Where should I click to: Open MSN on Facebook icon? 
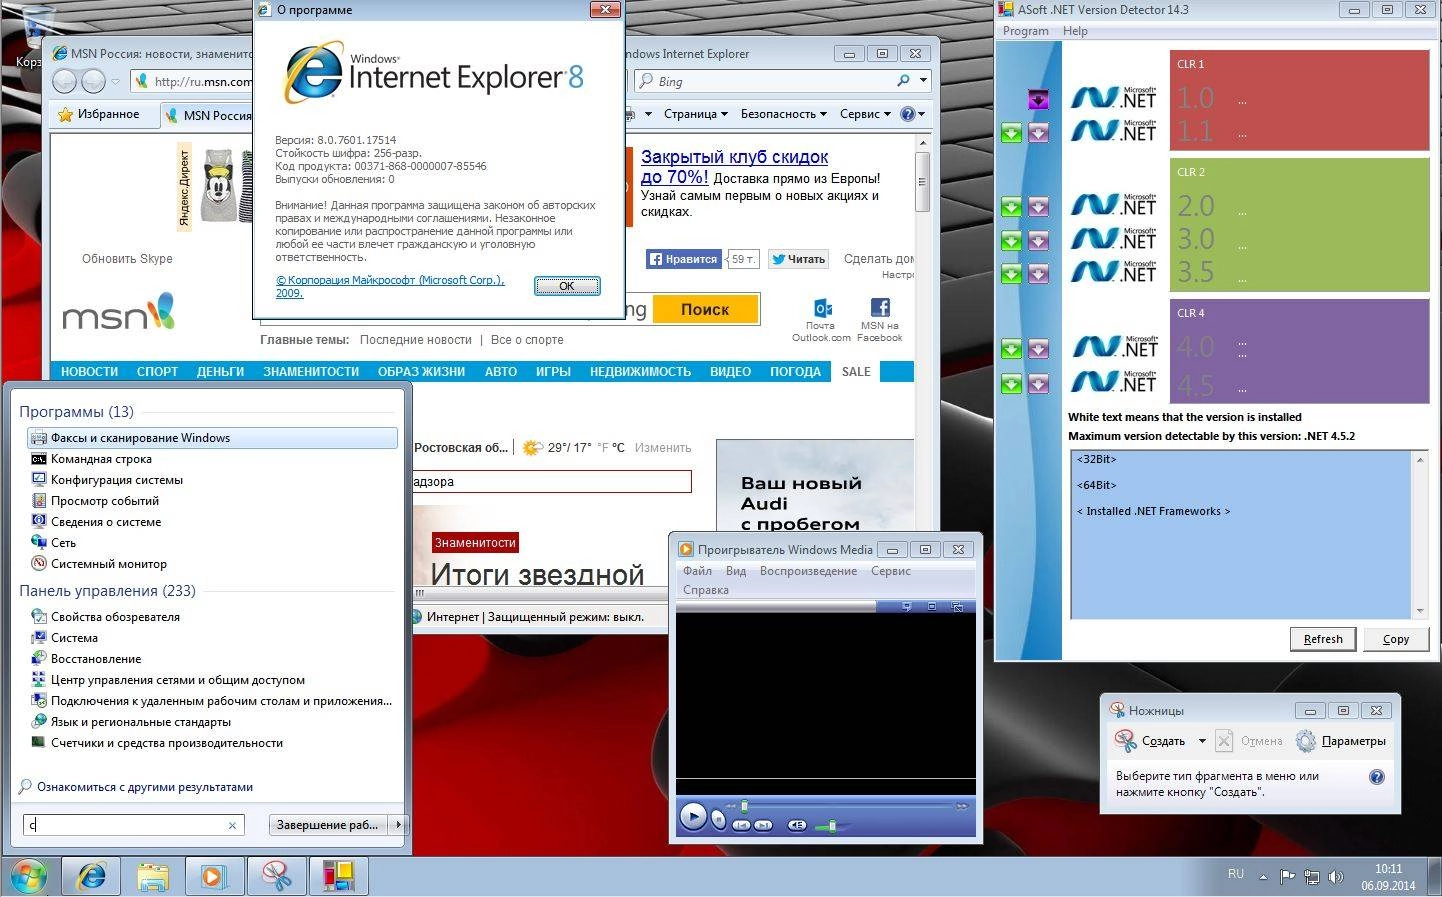(880, 307)
